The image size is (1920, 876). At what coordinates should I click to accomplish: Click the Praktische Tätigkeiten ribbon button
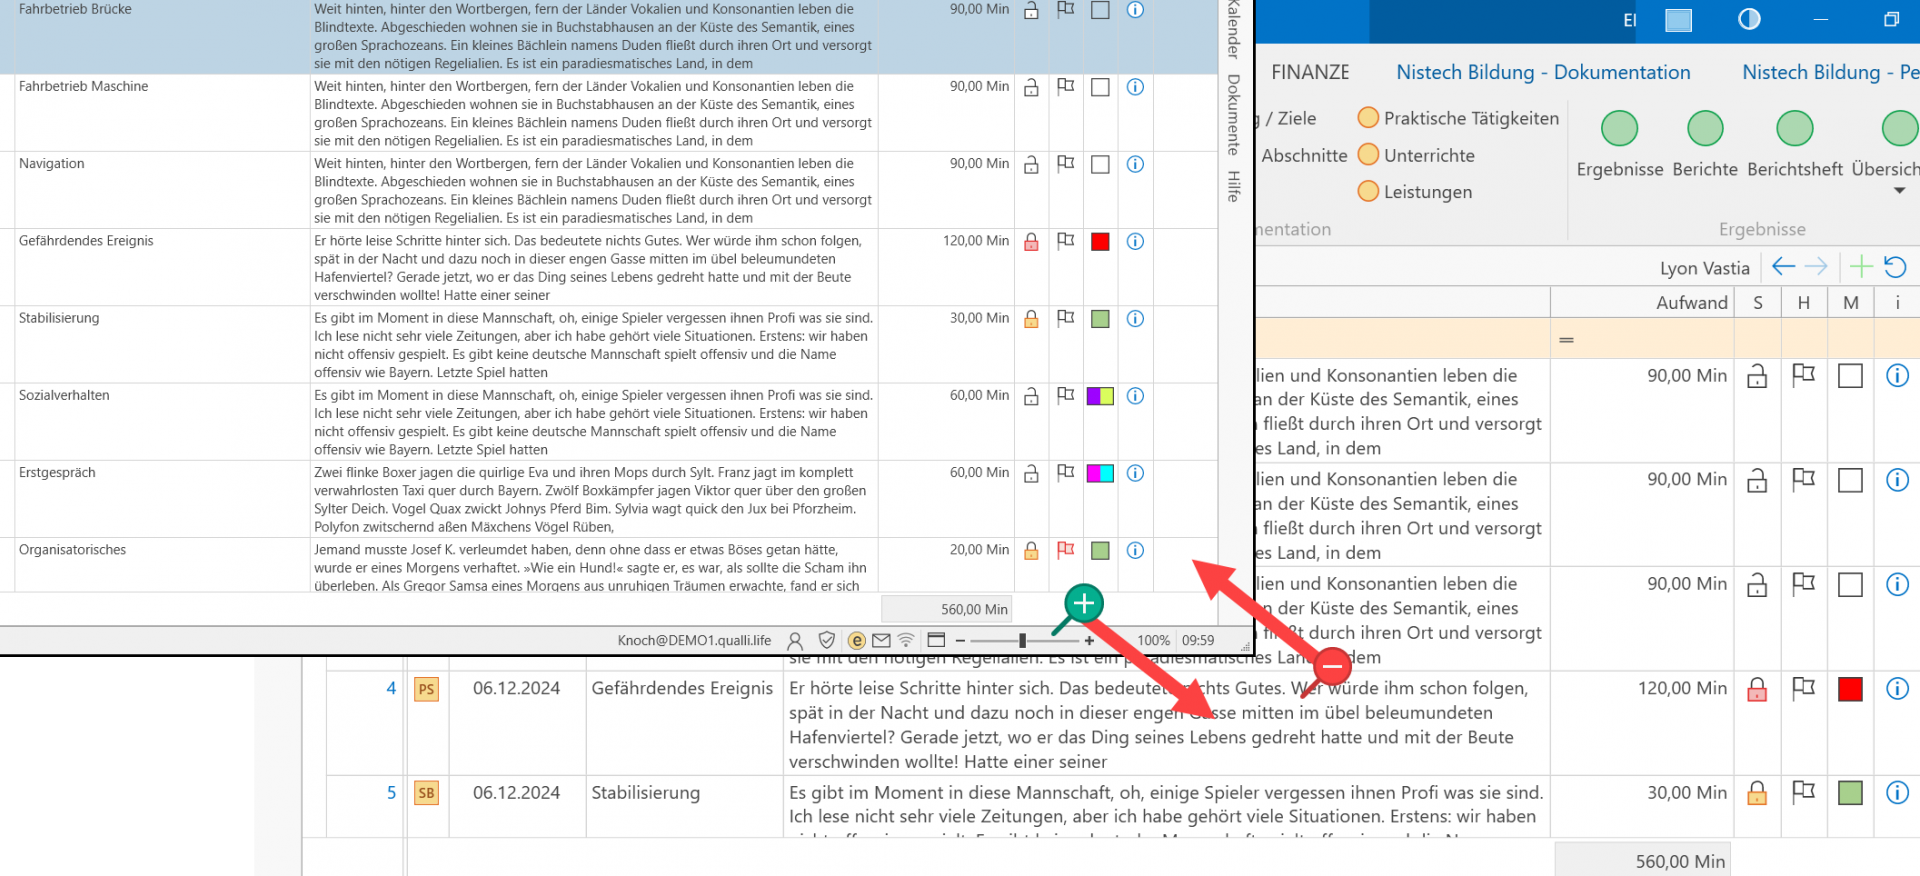[1459, 118]
